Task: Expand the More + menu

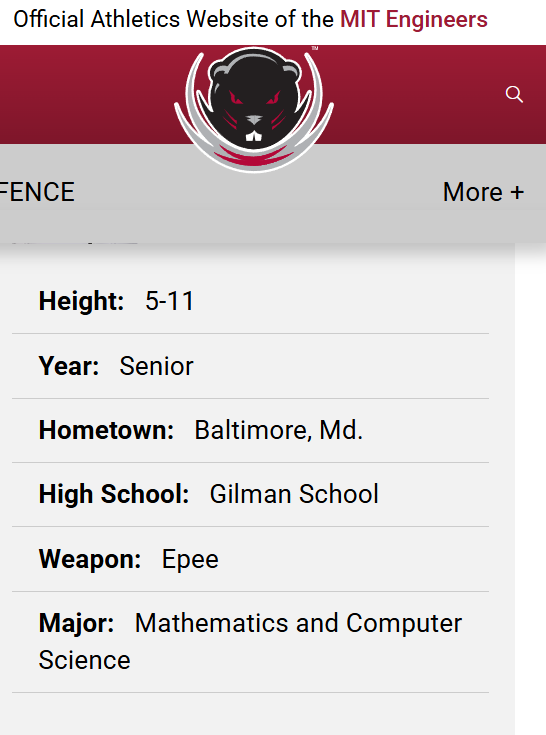Action: 483,192
